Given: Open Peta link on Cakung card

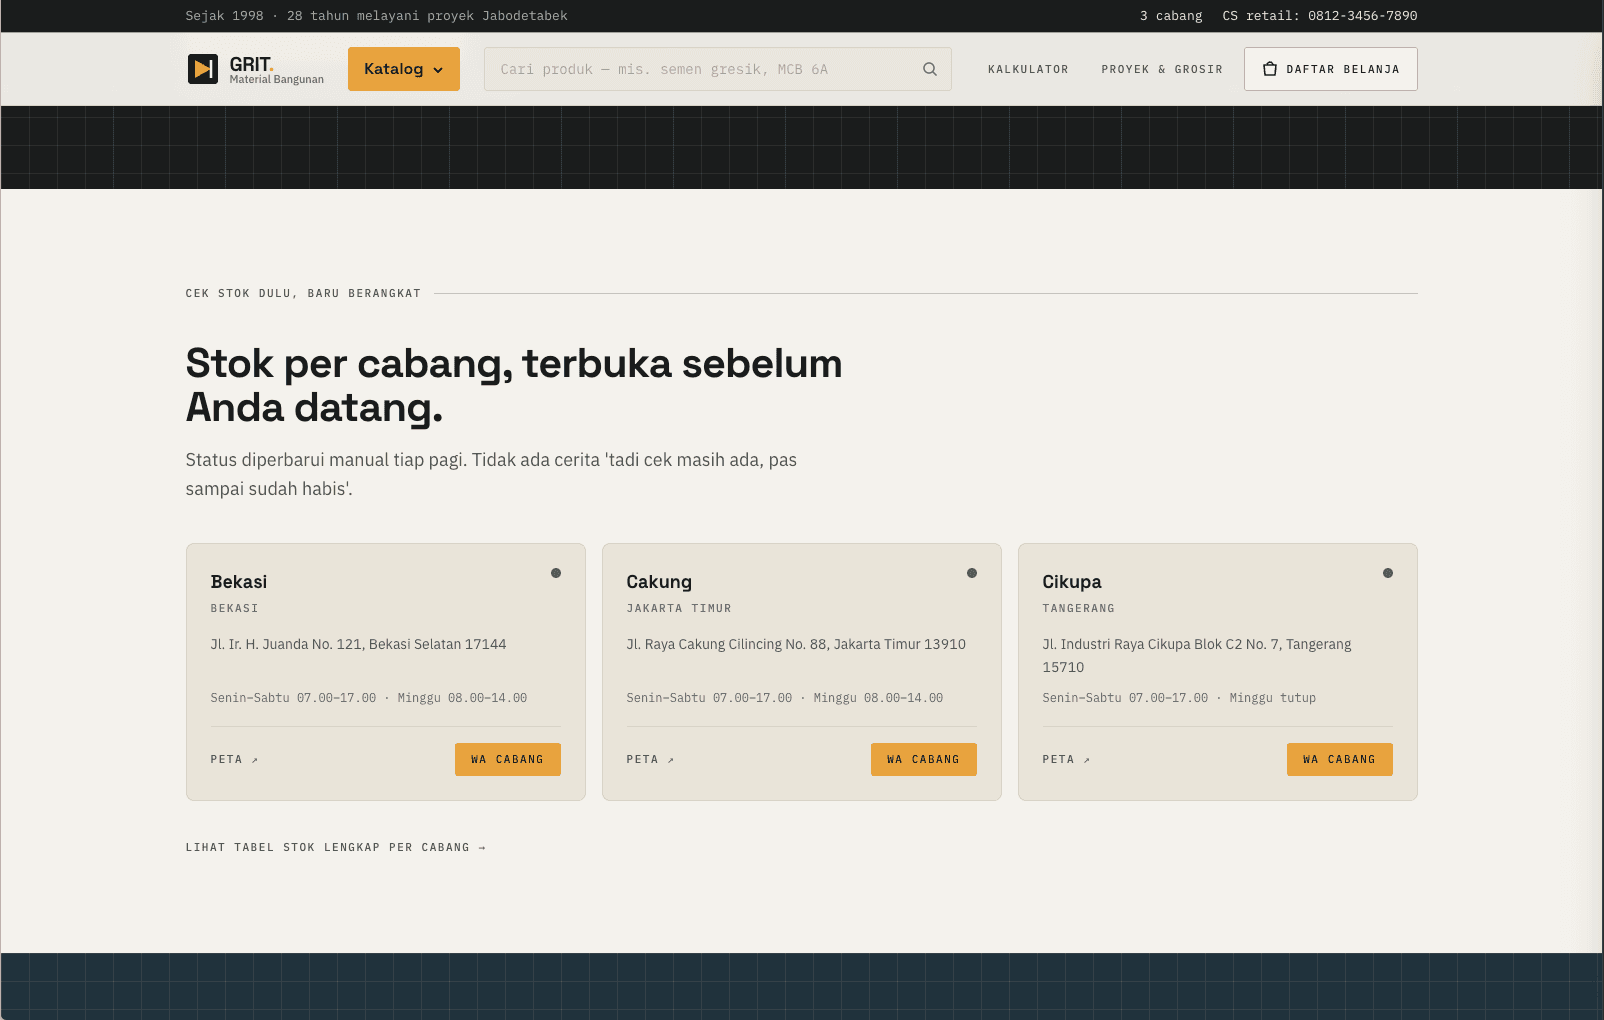Looking at the screenshot, I should click(x=650, y=759).
